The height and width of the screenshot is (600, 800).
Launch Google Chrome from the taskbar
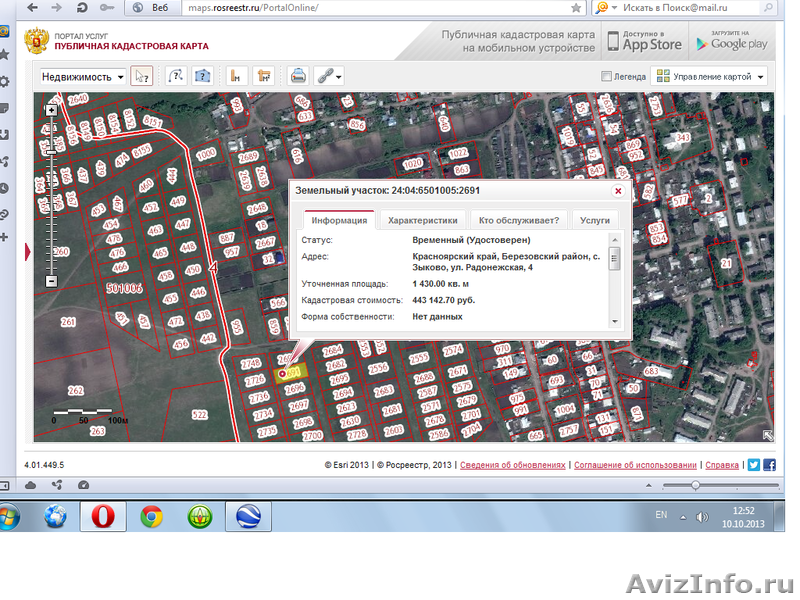point(152,516)
